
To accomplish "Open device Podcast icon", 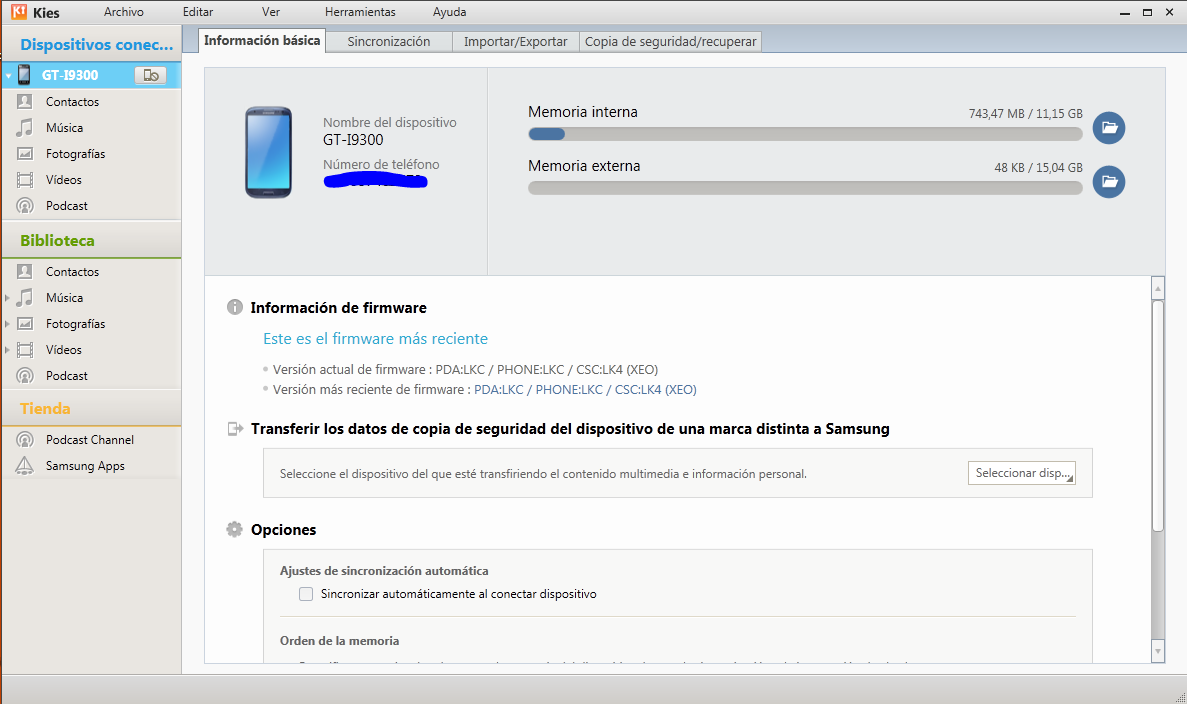I will [25, 206].
